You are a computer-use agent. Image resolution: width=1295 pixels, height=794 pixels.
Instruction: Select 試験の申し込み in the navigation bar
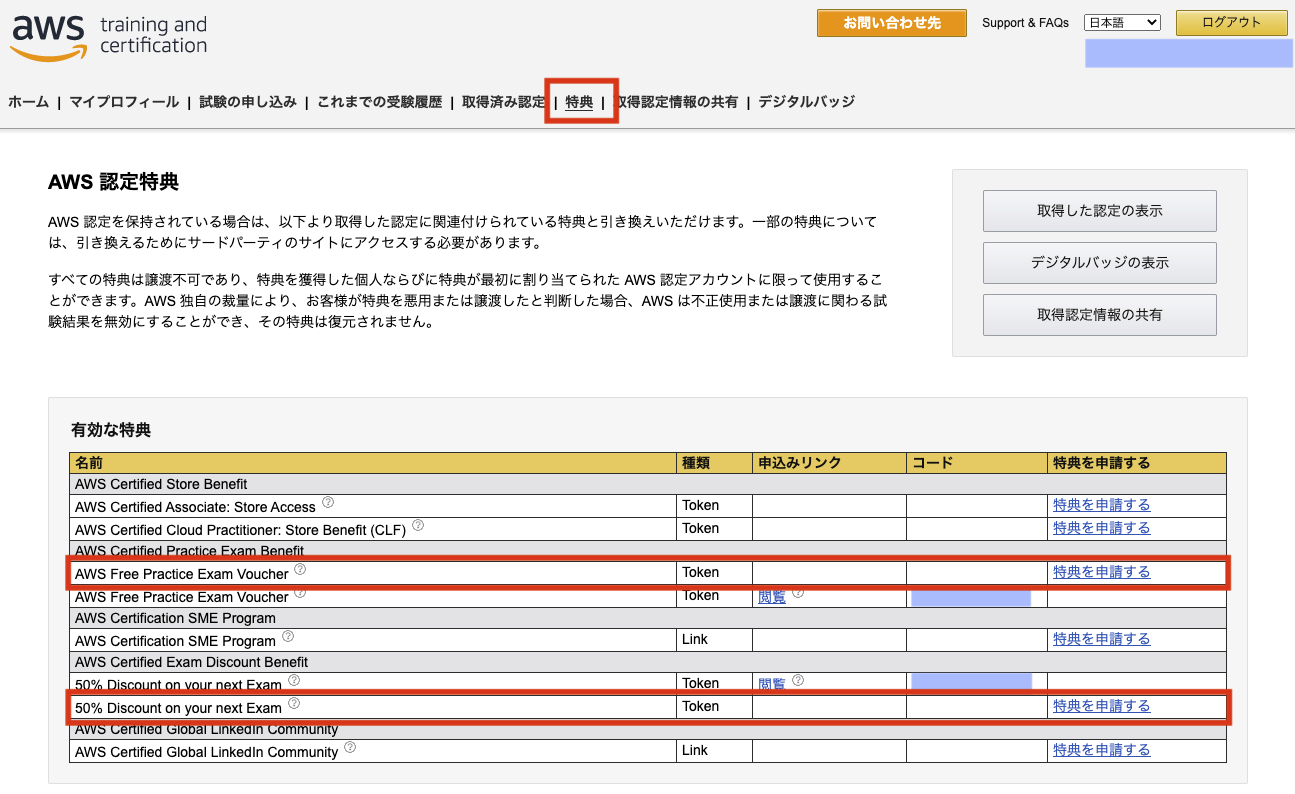(x=248, y=101)
